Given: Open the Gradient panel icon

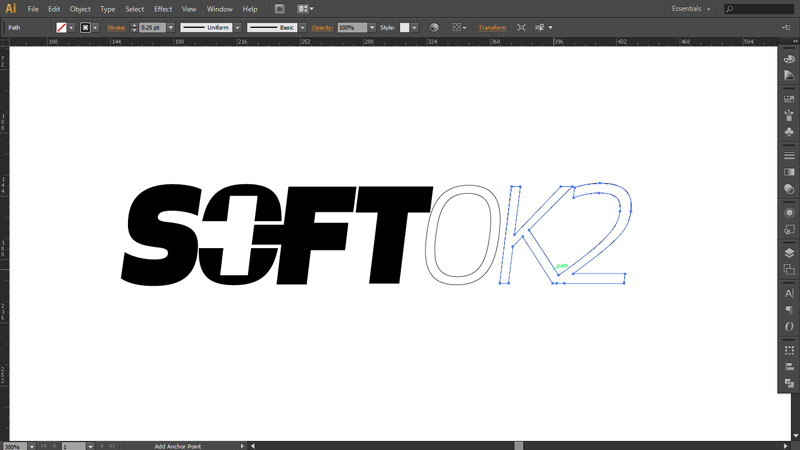Looking at the screenshot, I should 789,172.
